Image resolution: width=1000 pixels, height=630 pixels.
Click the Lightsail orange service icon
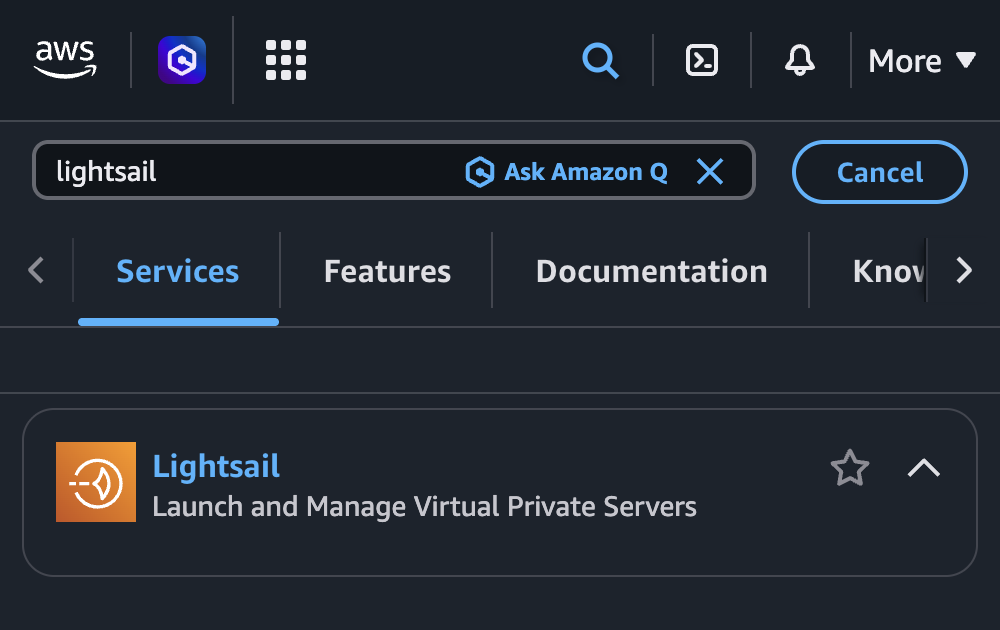click(96, 482)
